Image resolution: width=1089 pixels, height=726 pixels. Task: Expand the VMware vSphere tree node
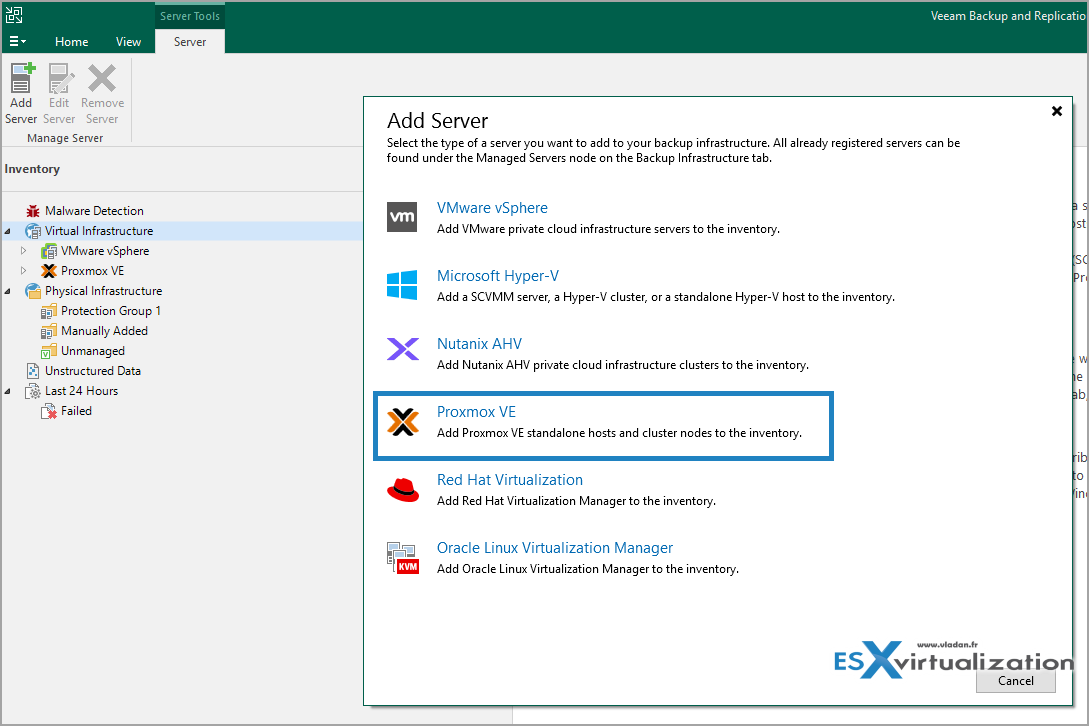24,251
